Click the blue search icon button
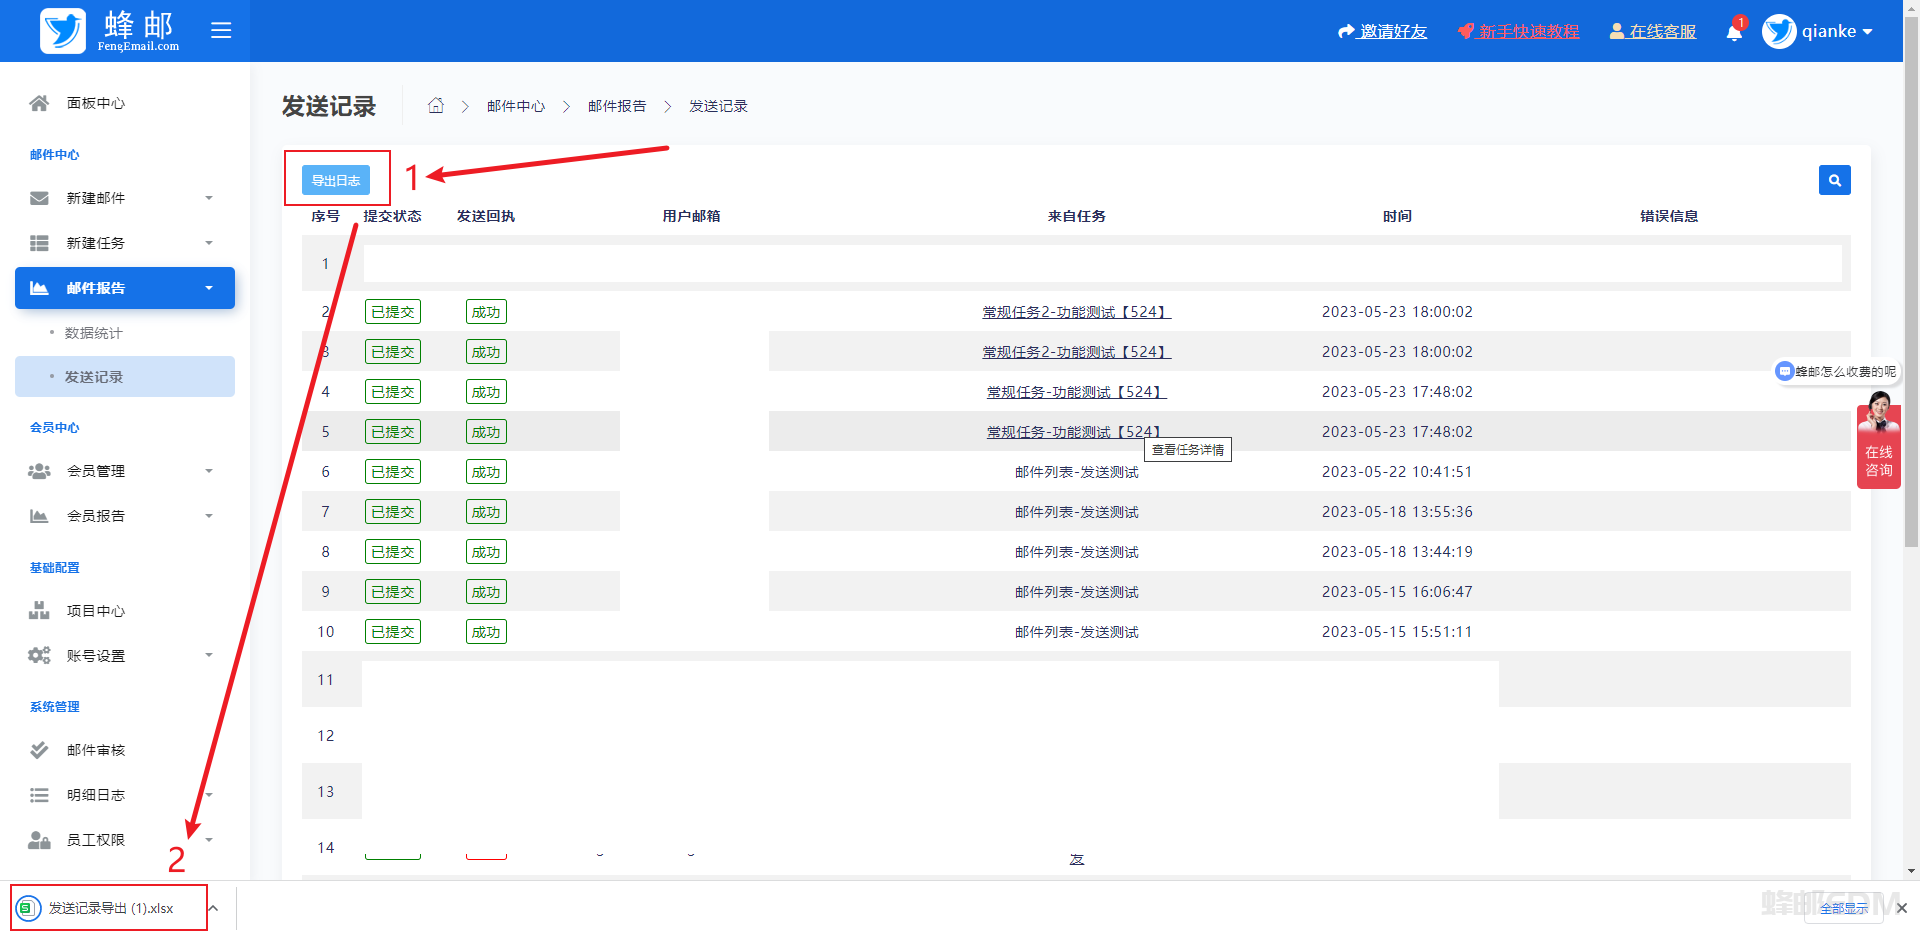 tap(1834, 180)
